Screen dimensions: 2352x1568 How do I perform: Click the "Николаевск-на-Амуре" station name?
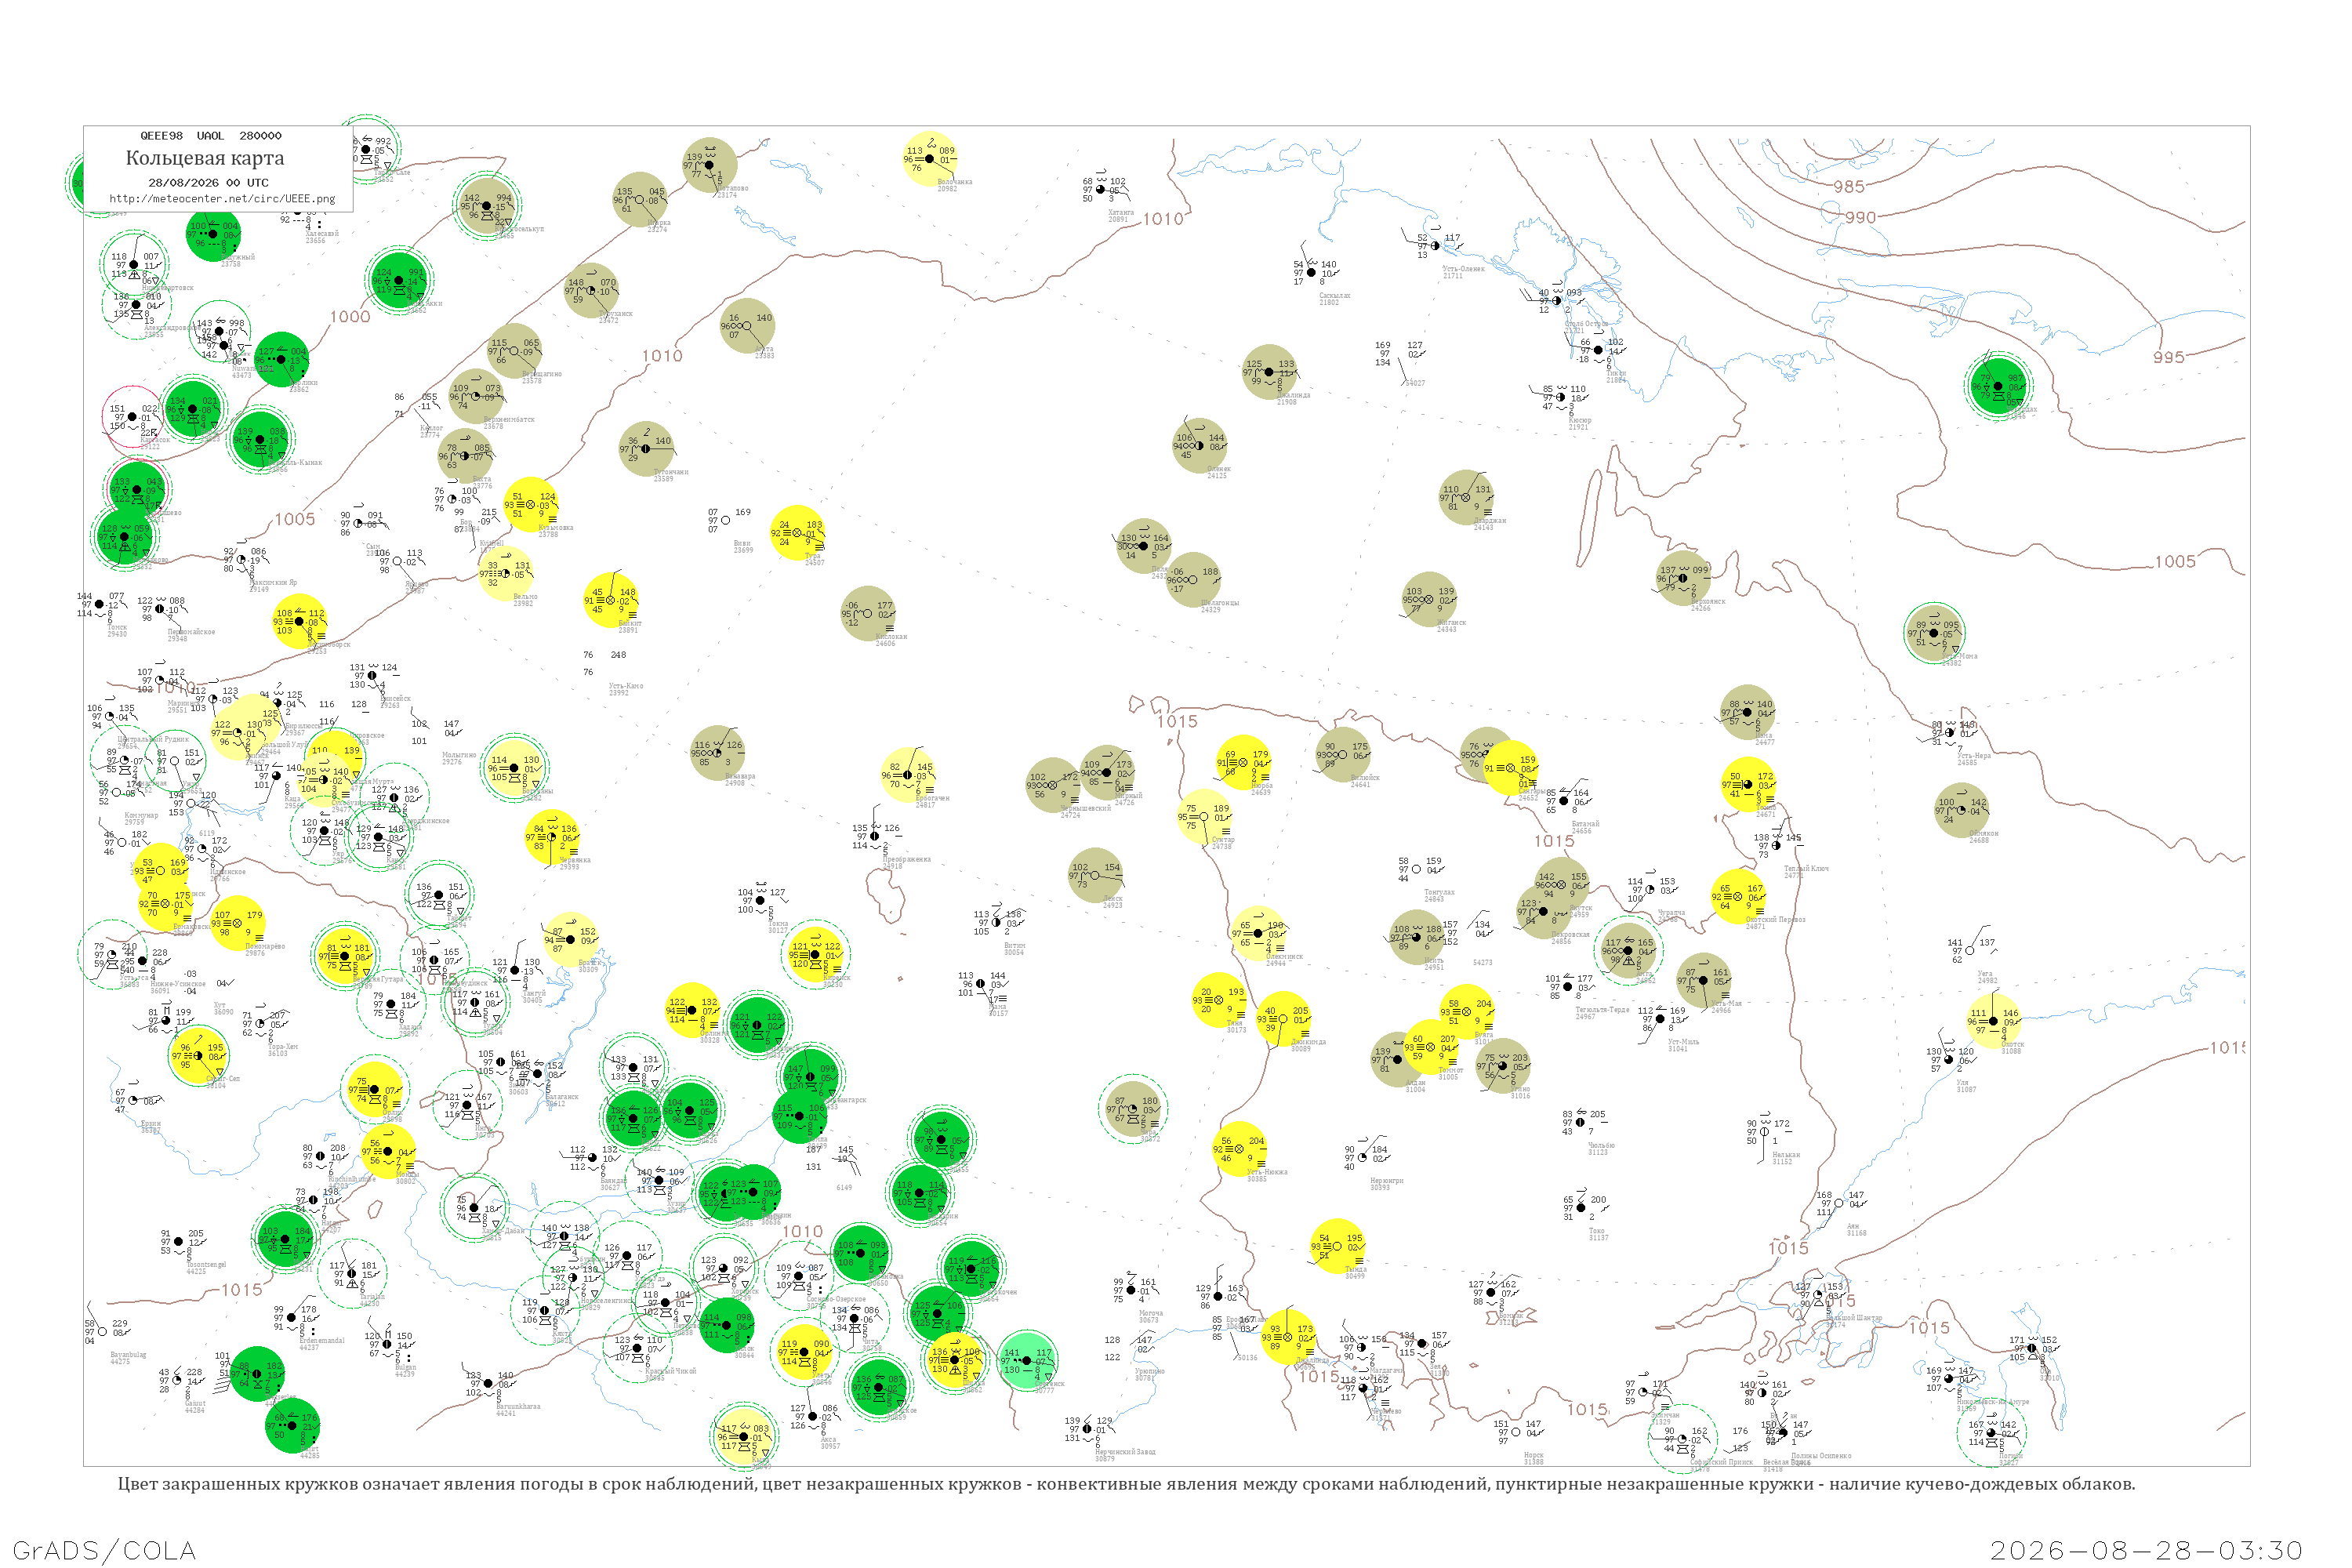[x=1992, y=1402]
